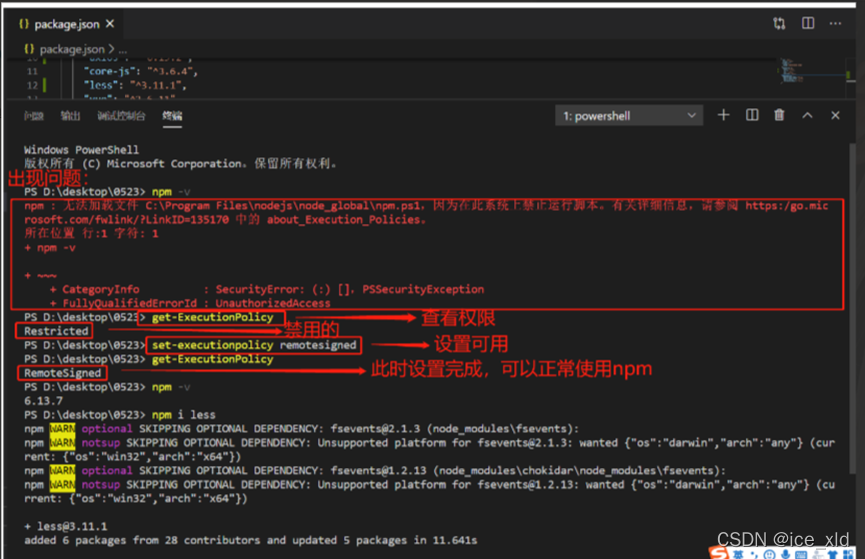Click the "core-js": "^3.6.4" line
This screenshot has height=559, width=865.
[x=141, y=71]
